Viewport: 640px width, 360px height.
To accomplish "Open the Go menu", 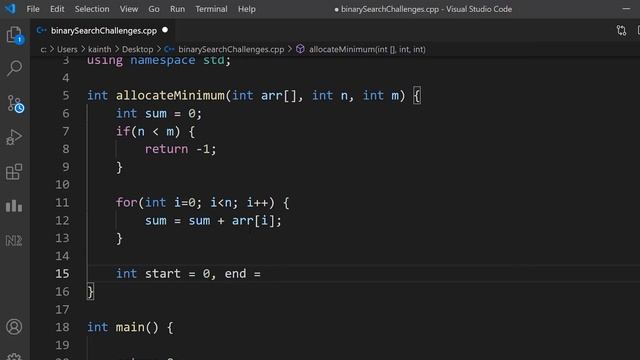I will [x=154, y=9].
